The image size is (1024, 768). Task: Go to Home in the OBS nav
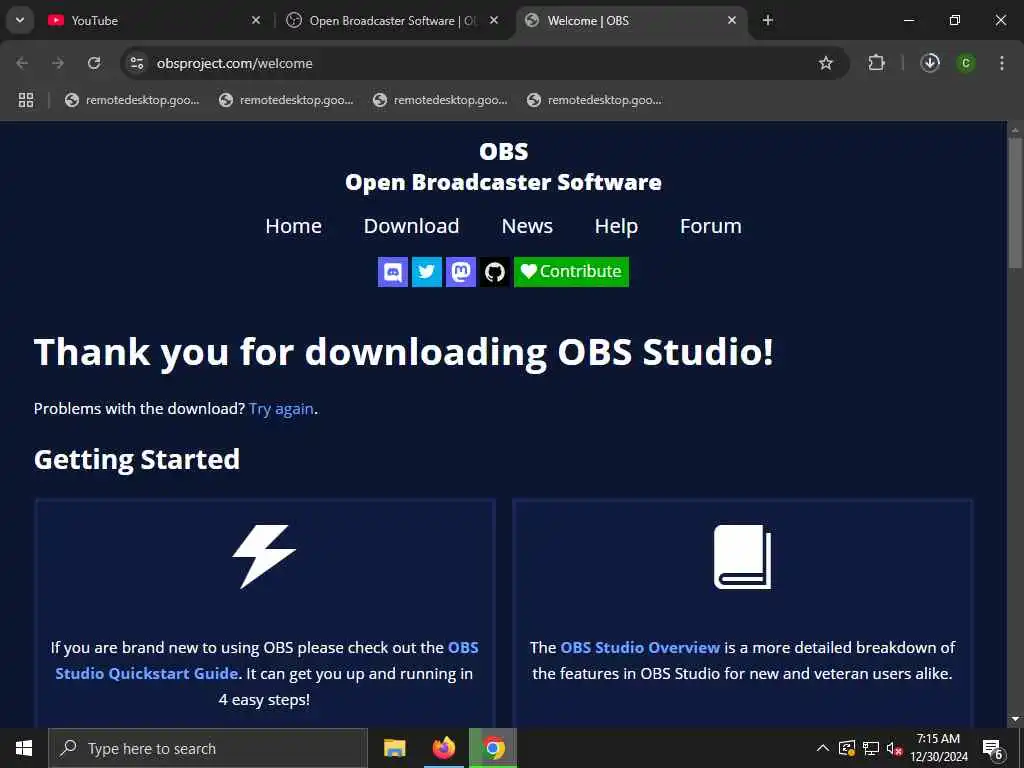coord(293,226)
